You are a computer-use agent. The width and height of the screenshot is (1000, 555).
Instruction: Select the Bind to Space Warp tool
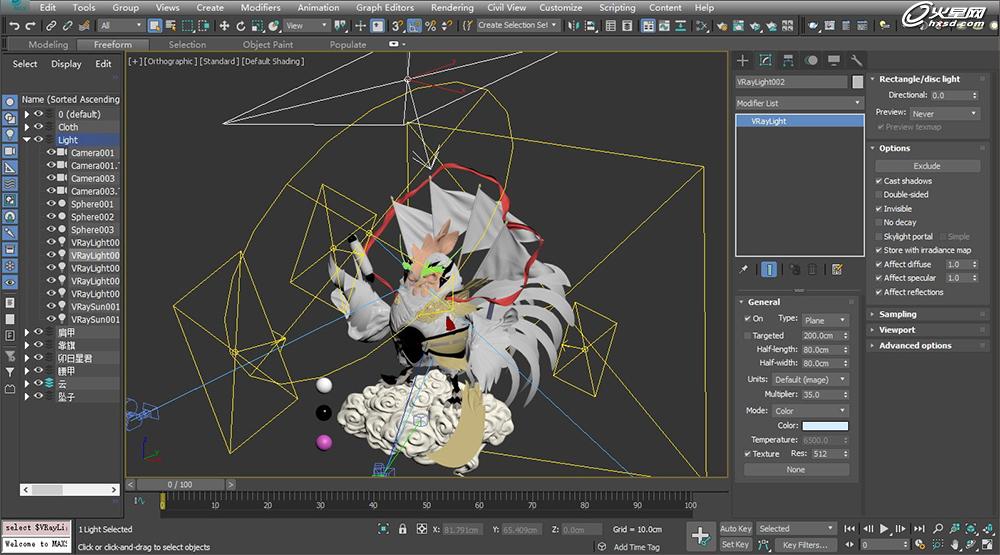pos(84,26)
